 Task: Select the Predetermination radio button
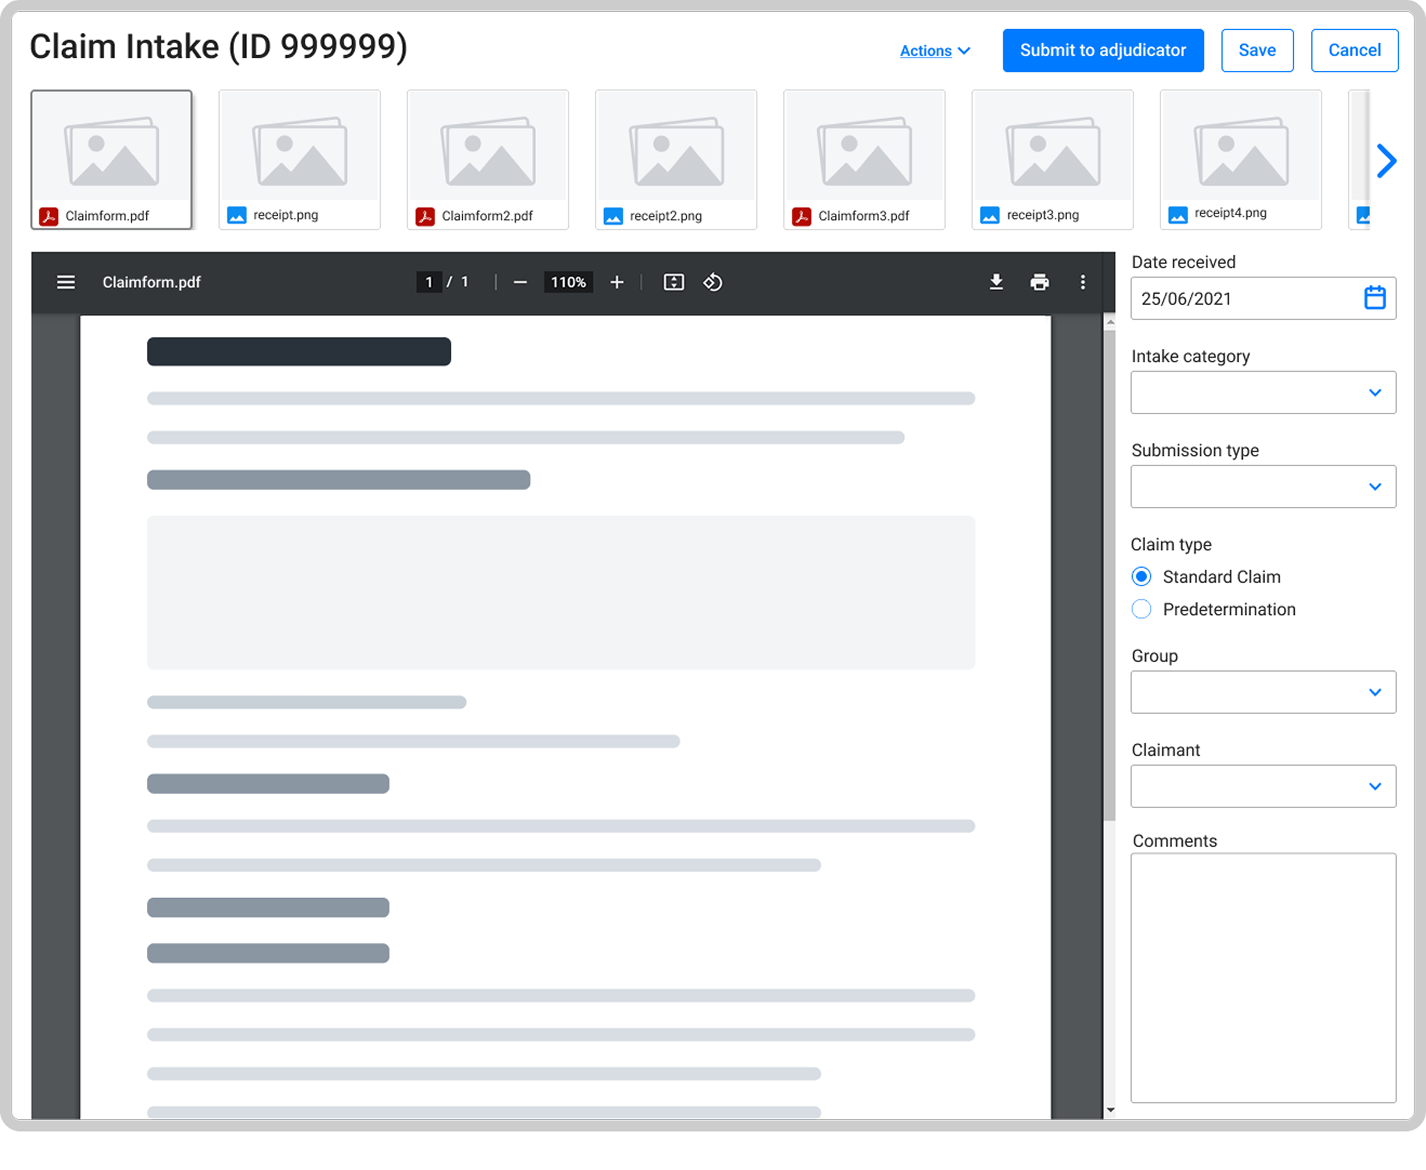pyautogui.click(x=1141, y=609)
